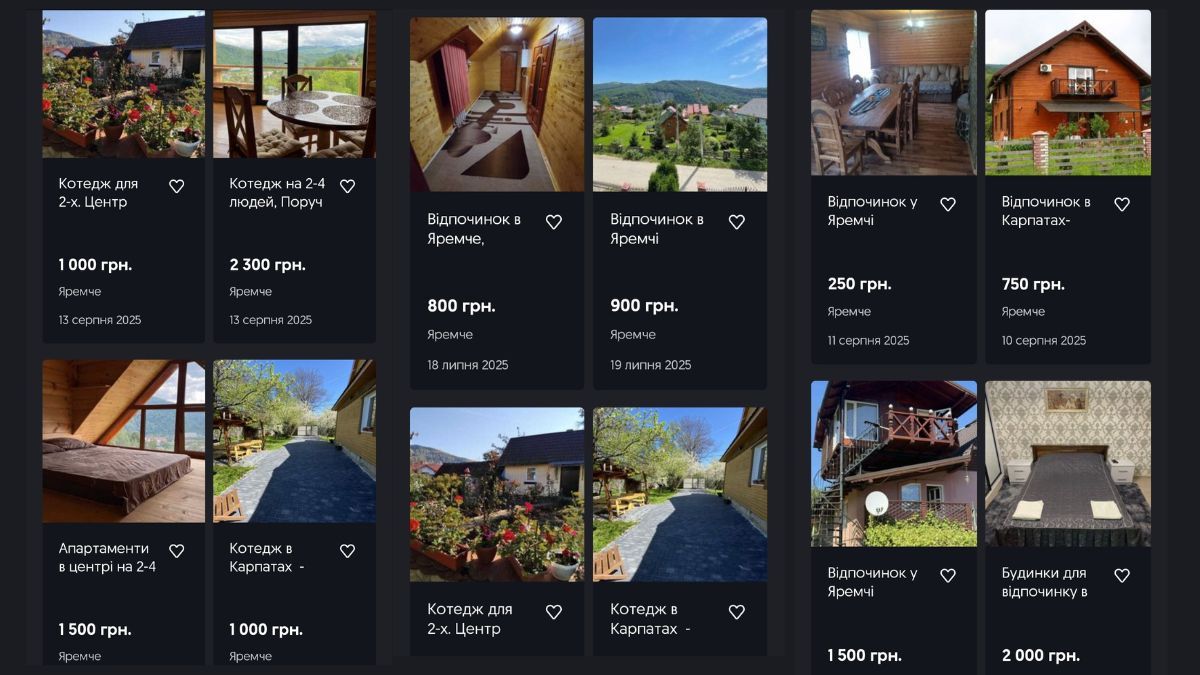Open the Апартаменти в центрі на 2-4 title

(x=107, y=557)
